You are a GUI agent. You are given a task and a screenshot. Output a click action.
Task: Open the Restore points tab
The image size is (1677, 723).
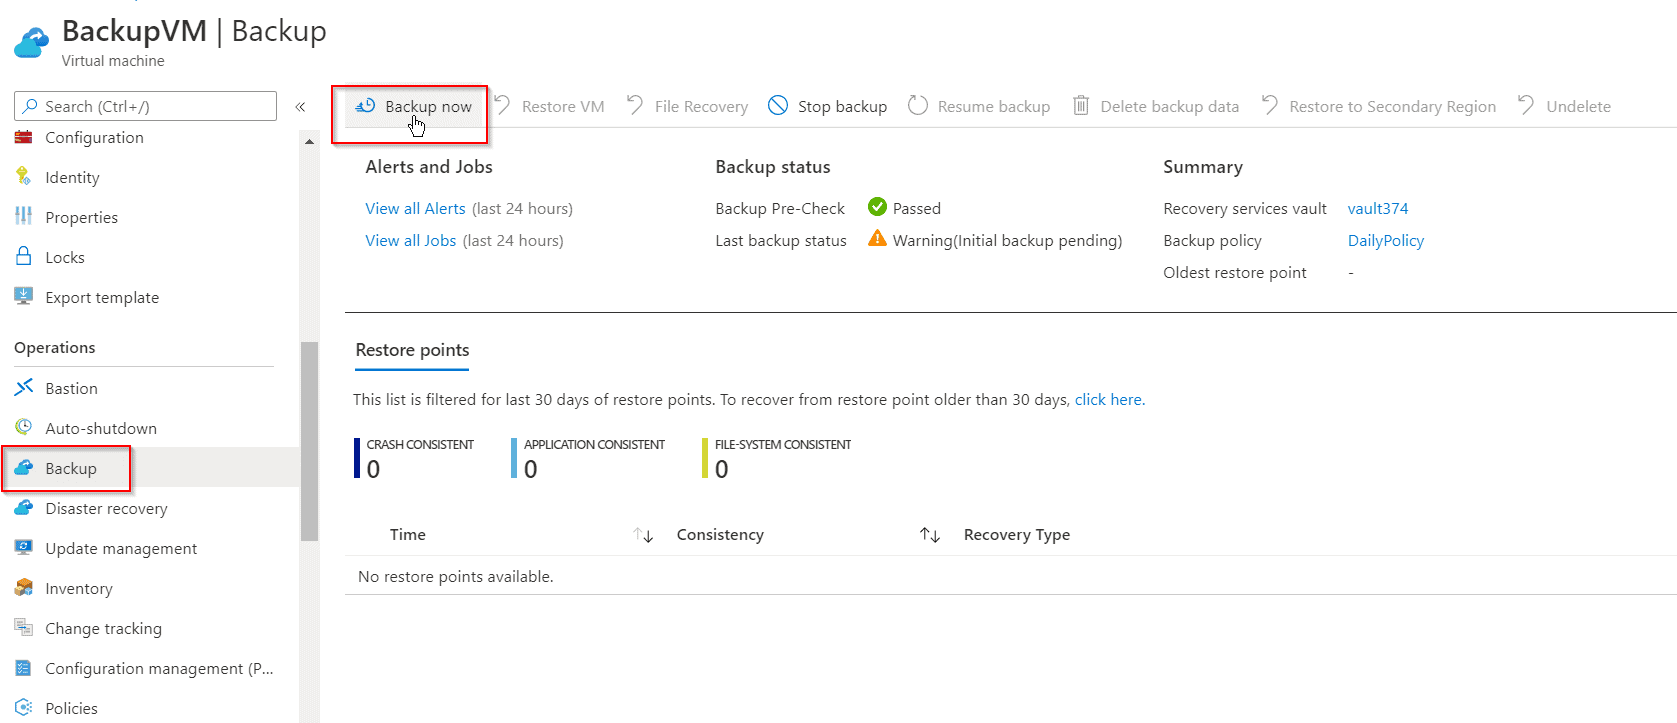[412, 350]
